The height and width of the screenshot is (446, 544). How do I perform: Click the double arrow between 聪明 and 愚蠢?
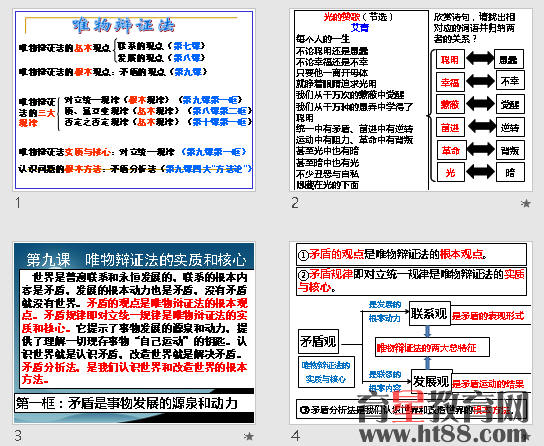(480, 58)
